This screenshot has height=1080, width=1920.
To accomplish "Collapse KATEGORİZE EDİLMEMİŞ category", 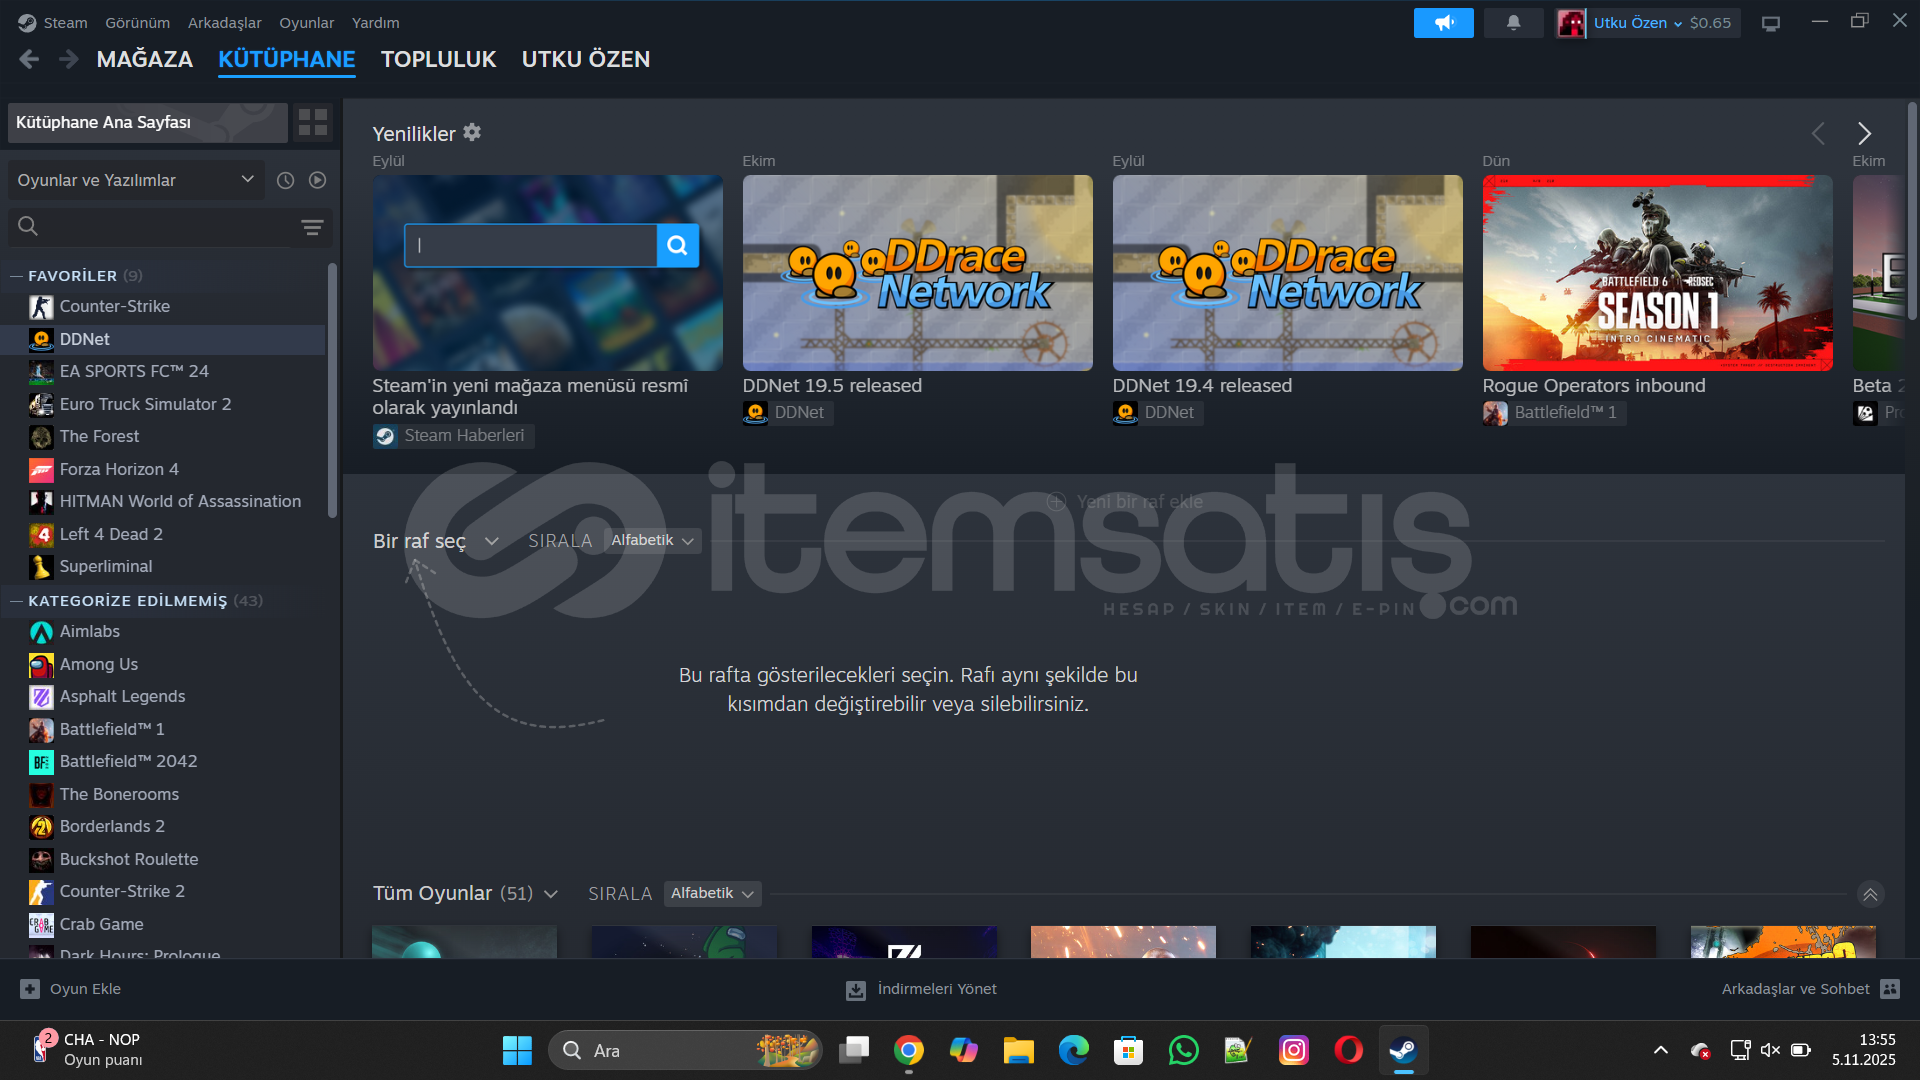I will click(17, 601).
